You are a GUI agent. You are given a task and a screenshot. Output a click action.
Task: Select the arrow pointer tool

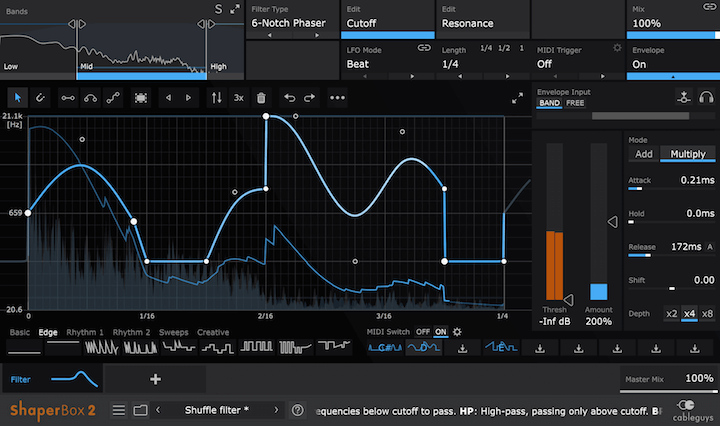point(17,98)
